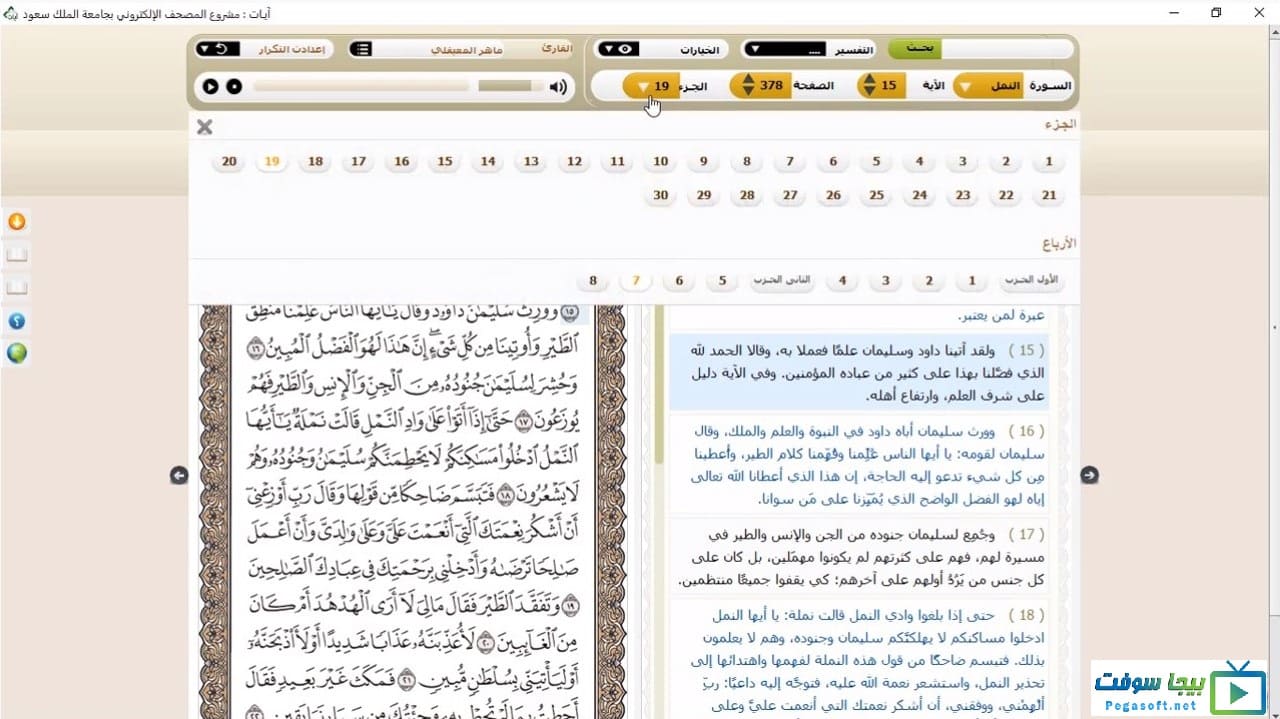Click the الآية value field showing 15

[x=890, y=86]
